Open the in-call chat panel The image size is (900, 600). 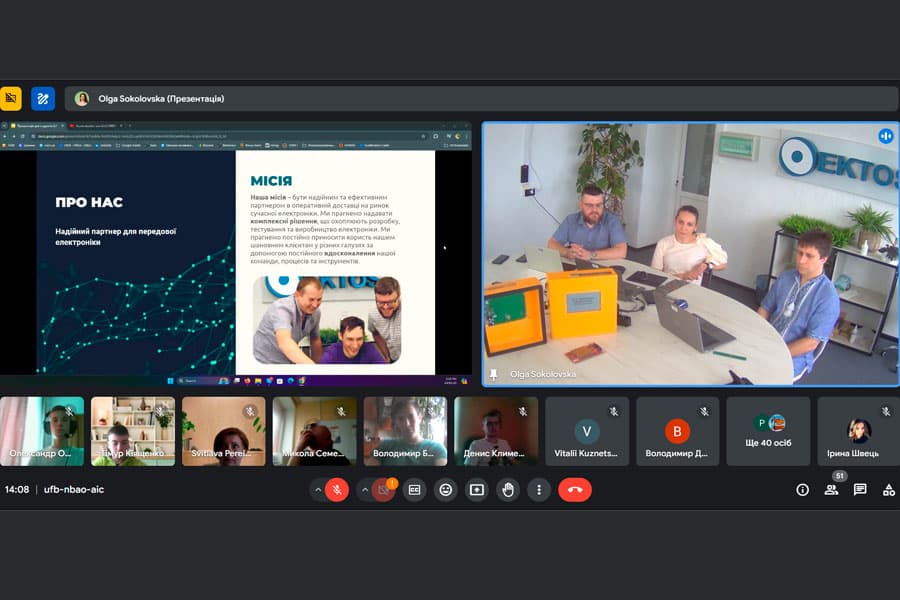point(860,490)
